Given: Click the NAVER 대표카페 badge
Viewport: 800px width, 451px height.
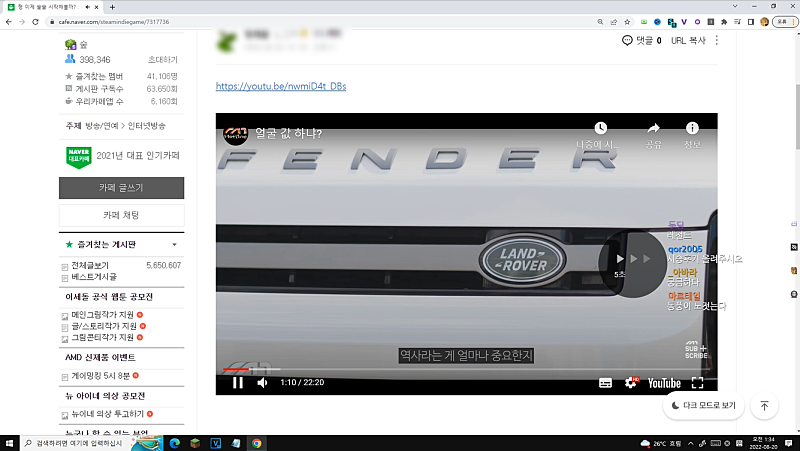Looking at the screenshot, I should (x=79, y=158).
